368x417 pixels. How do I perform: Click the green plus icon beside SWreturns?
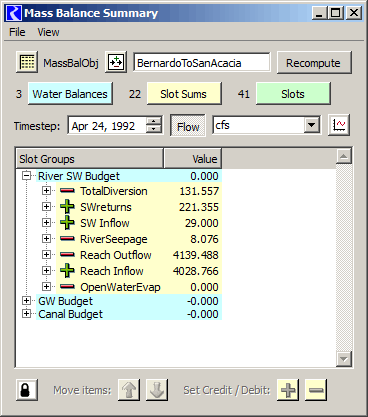[67, 207]
